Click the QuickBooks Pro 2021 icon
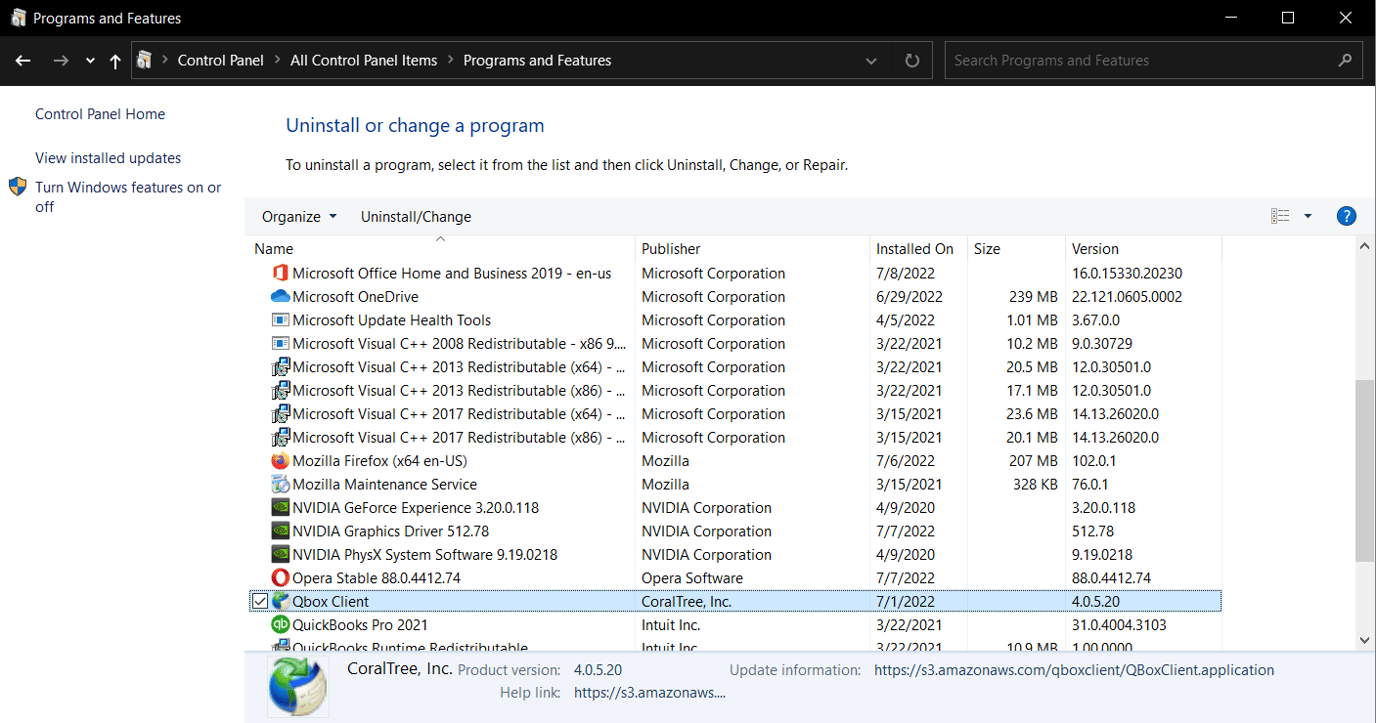The image size is (1376, 723). [280, 625]
